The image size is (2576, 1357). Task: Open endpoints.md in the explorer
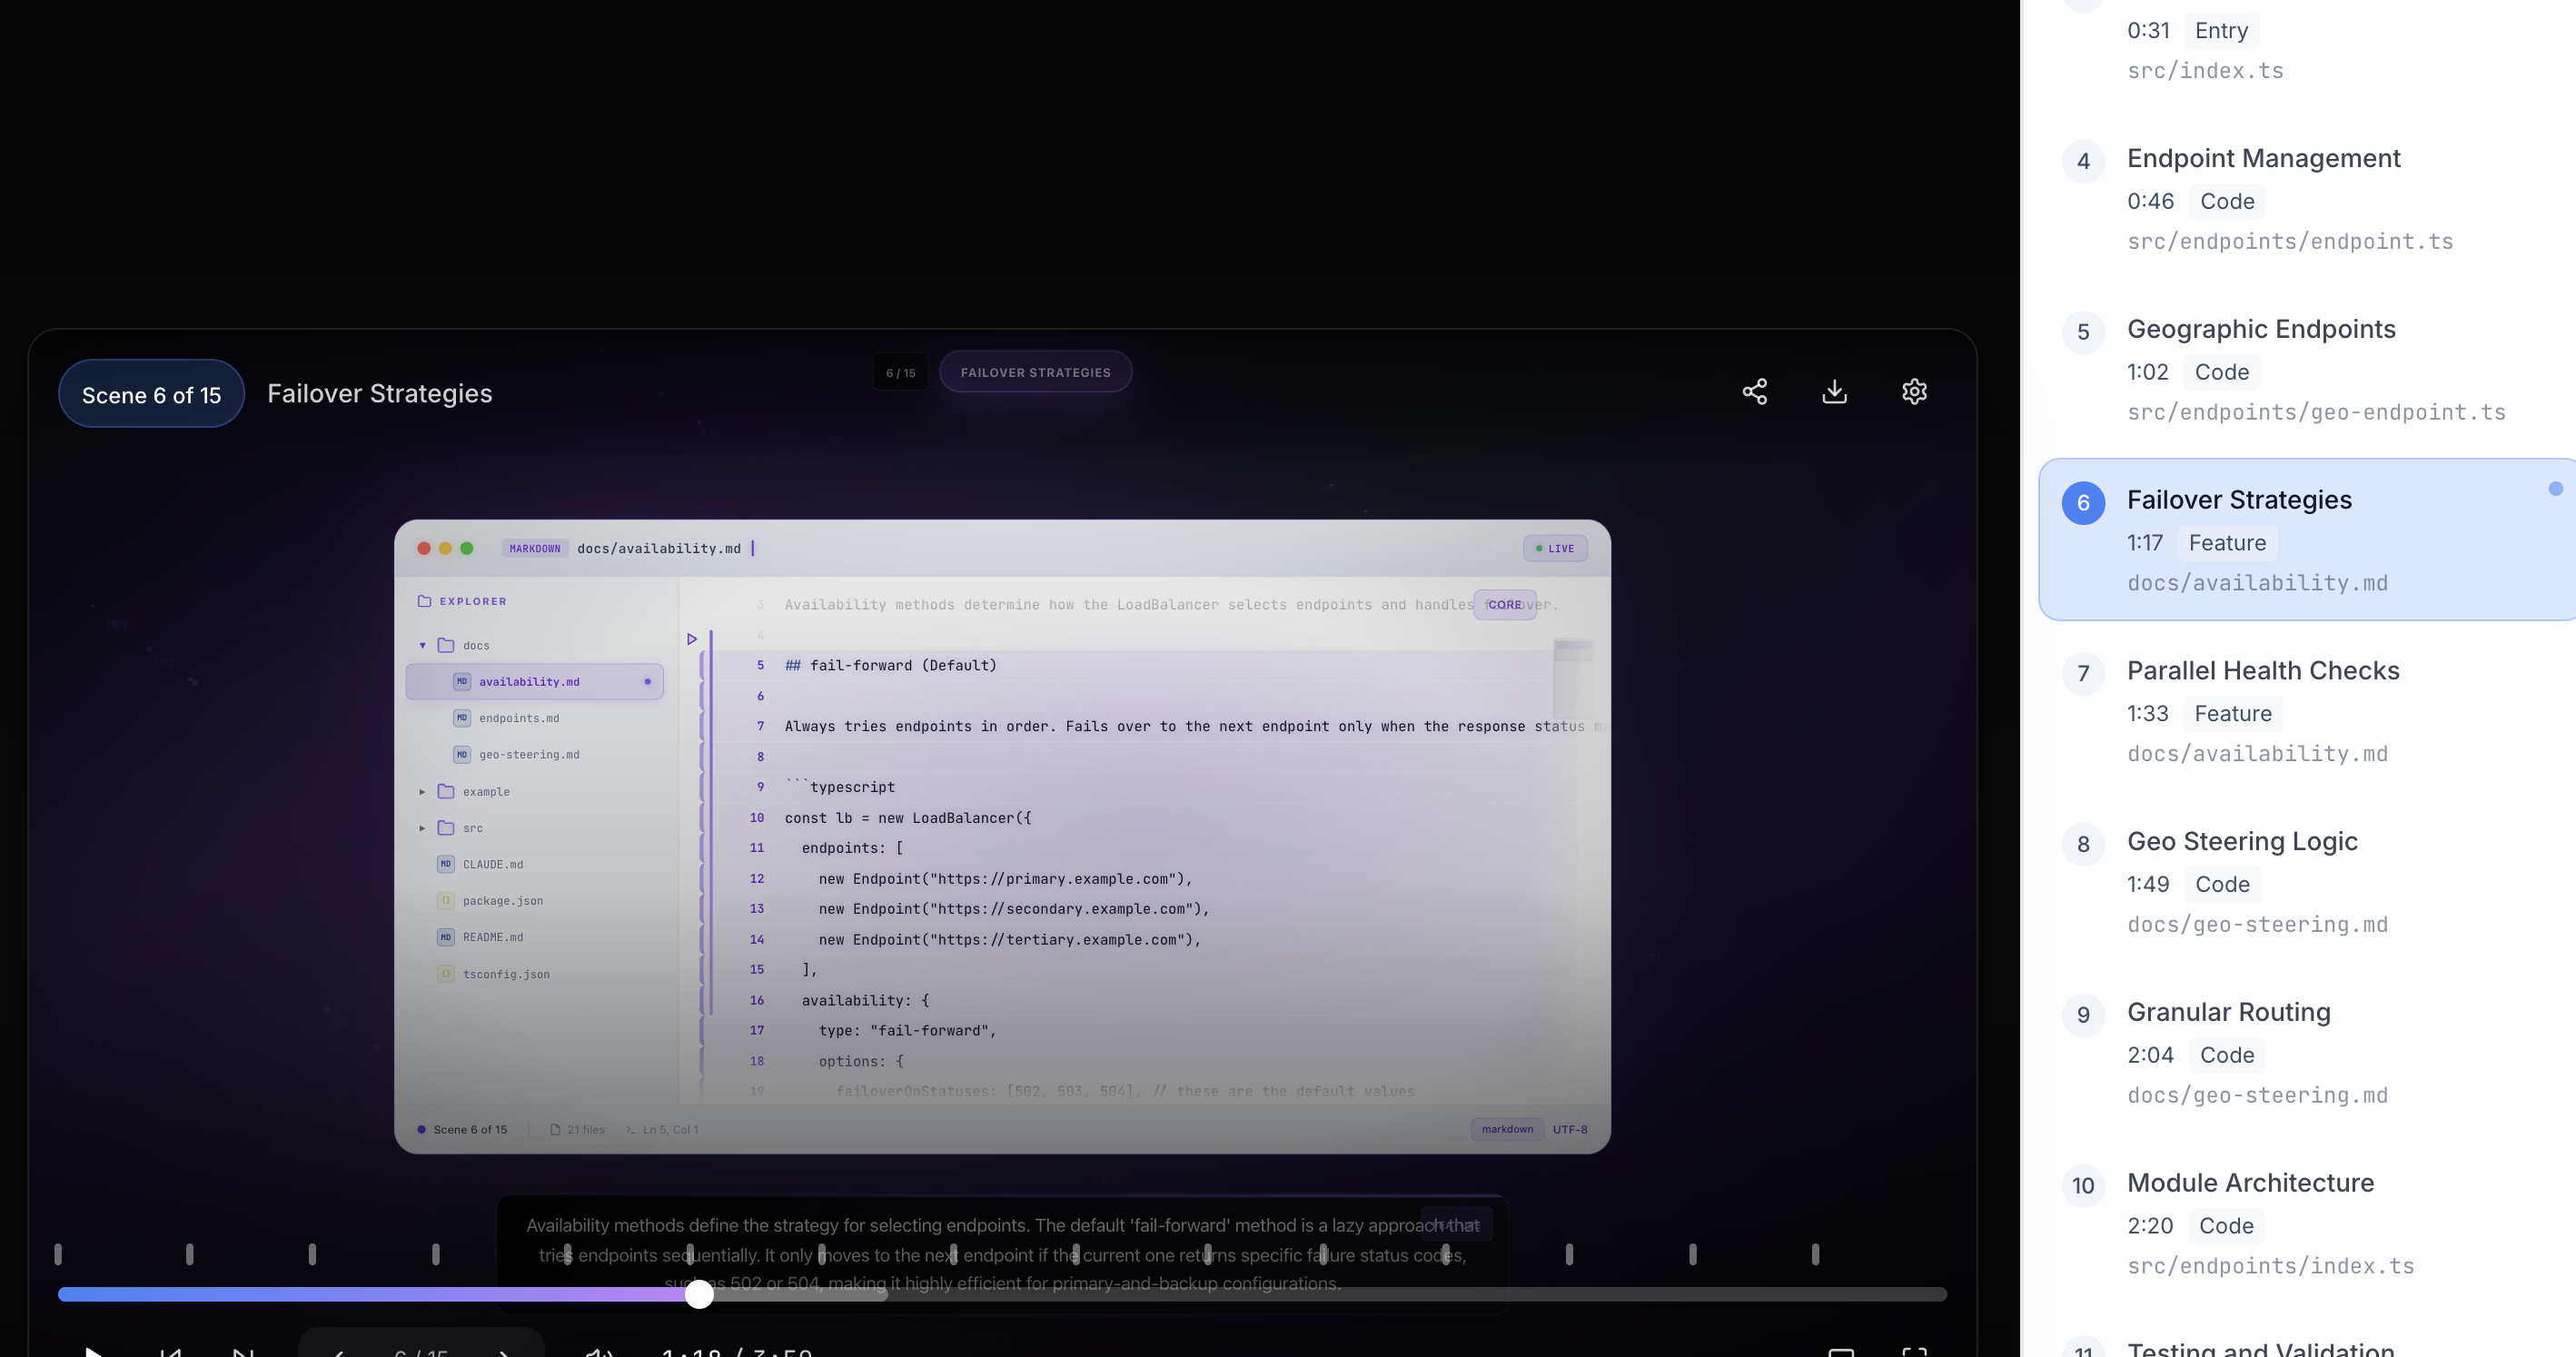518,718
